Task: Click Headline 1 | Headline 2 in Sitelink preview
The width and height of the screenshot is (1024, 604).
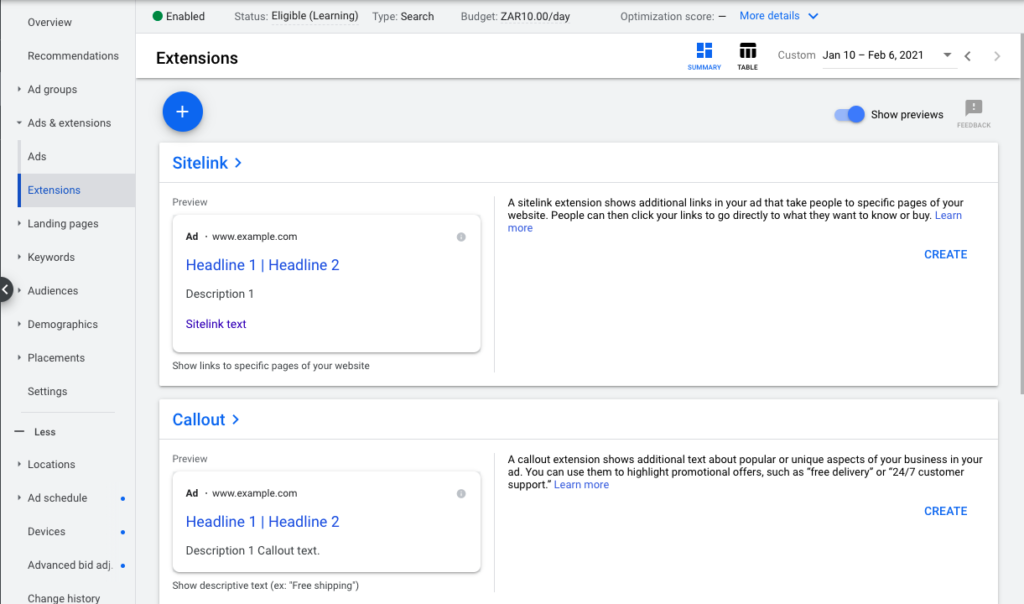Action: (x=263, y=265)
